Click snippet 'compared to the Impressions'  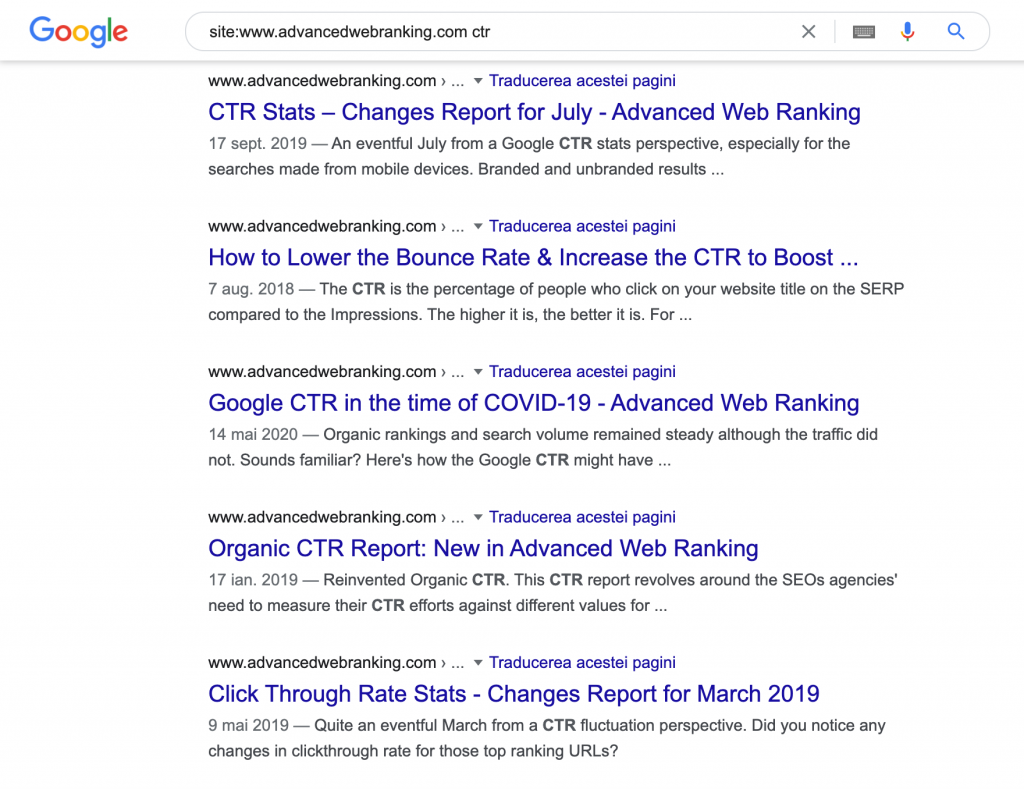315,315
